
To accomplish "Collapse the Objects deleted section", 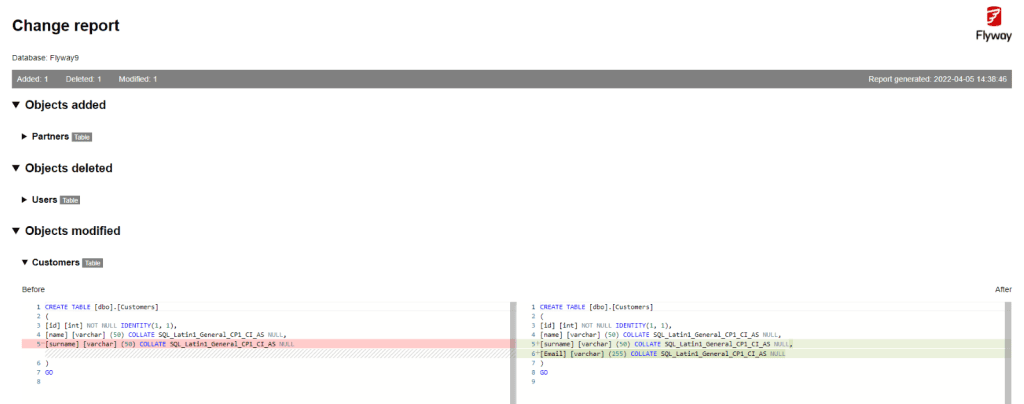I will [16, 168].
